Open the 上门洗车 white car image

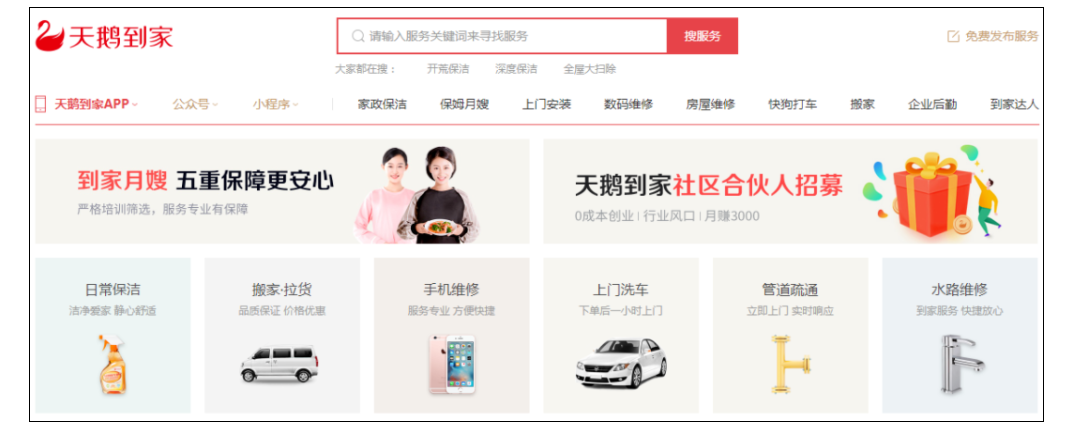tap(621, 362)
